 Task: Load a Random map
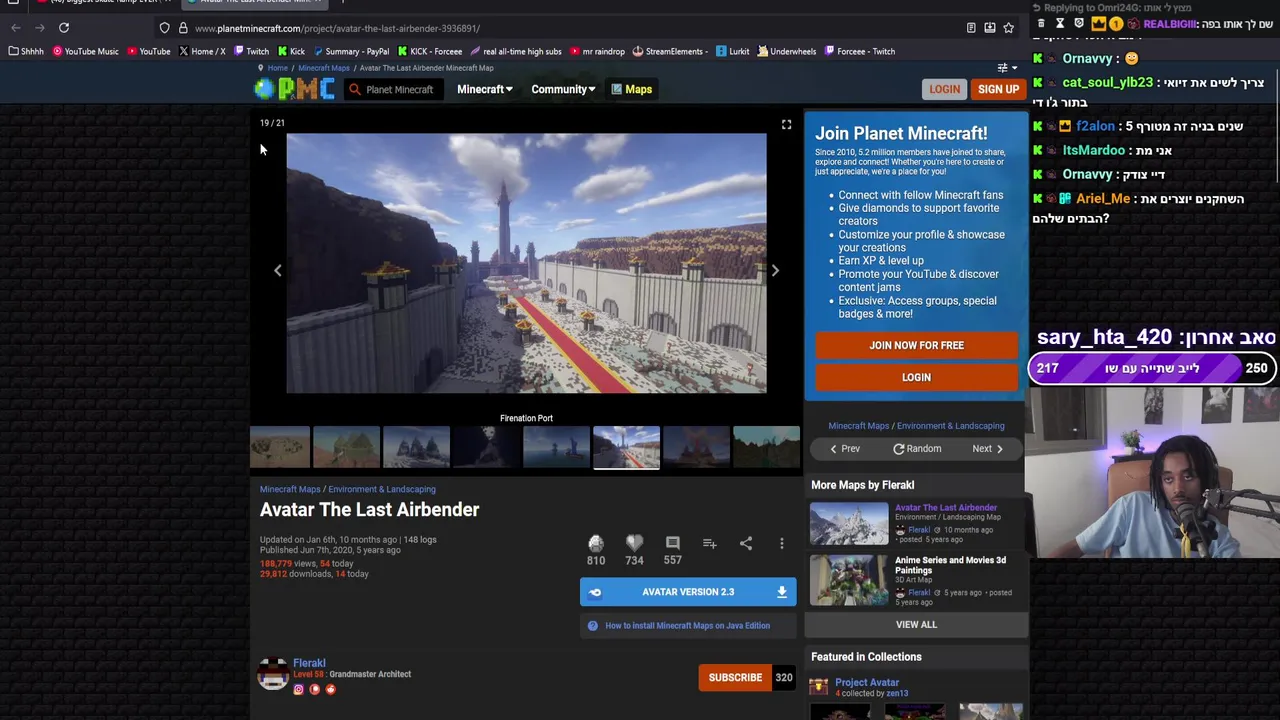916,449
